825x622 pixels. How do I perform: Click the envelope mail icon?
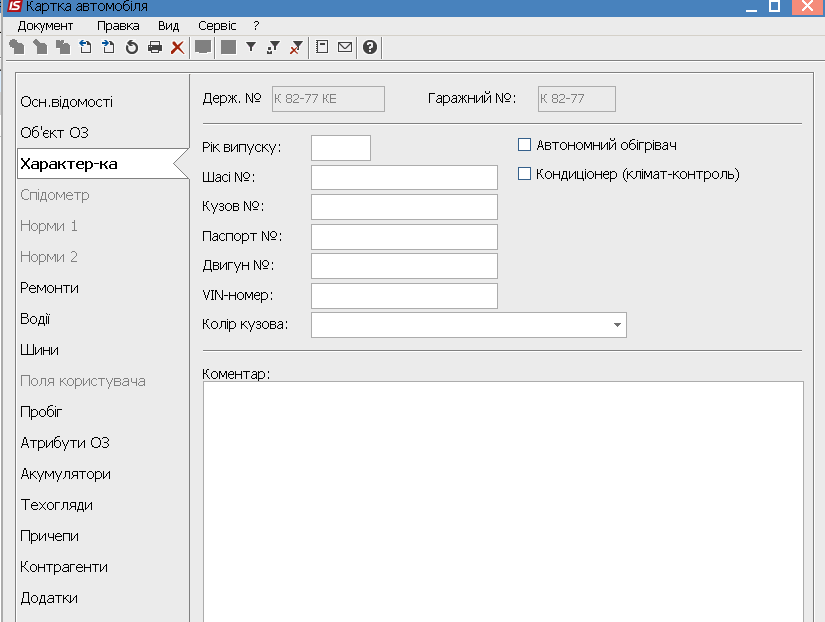[345, 47]
